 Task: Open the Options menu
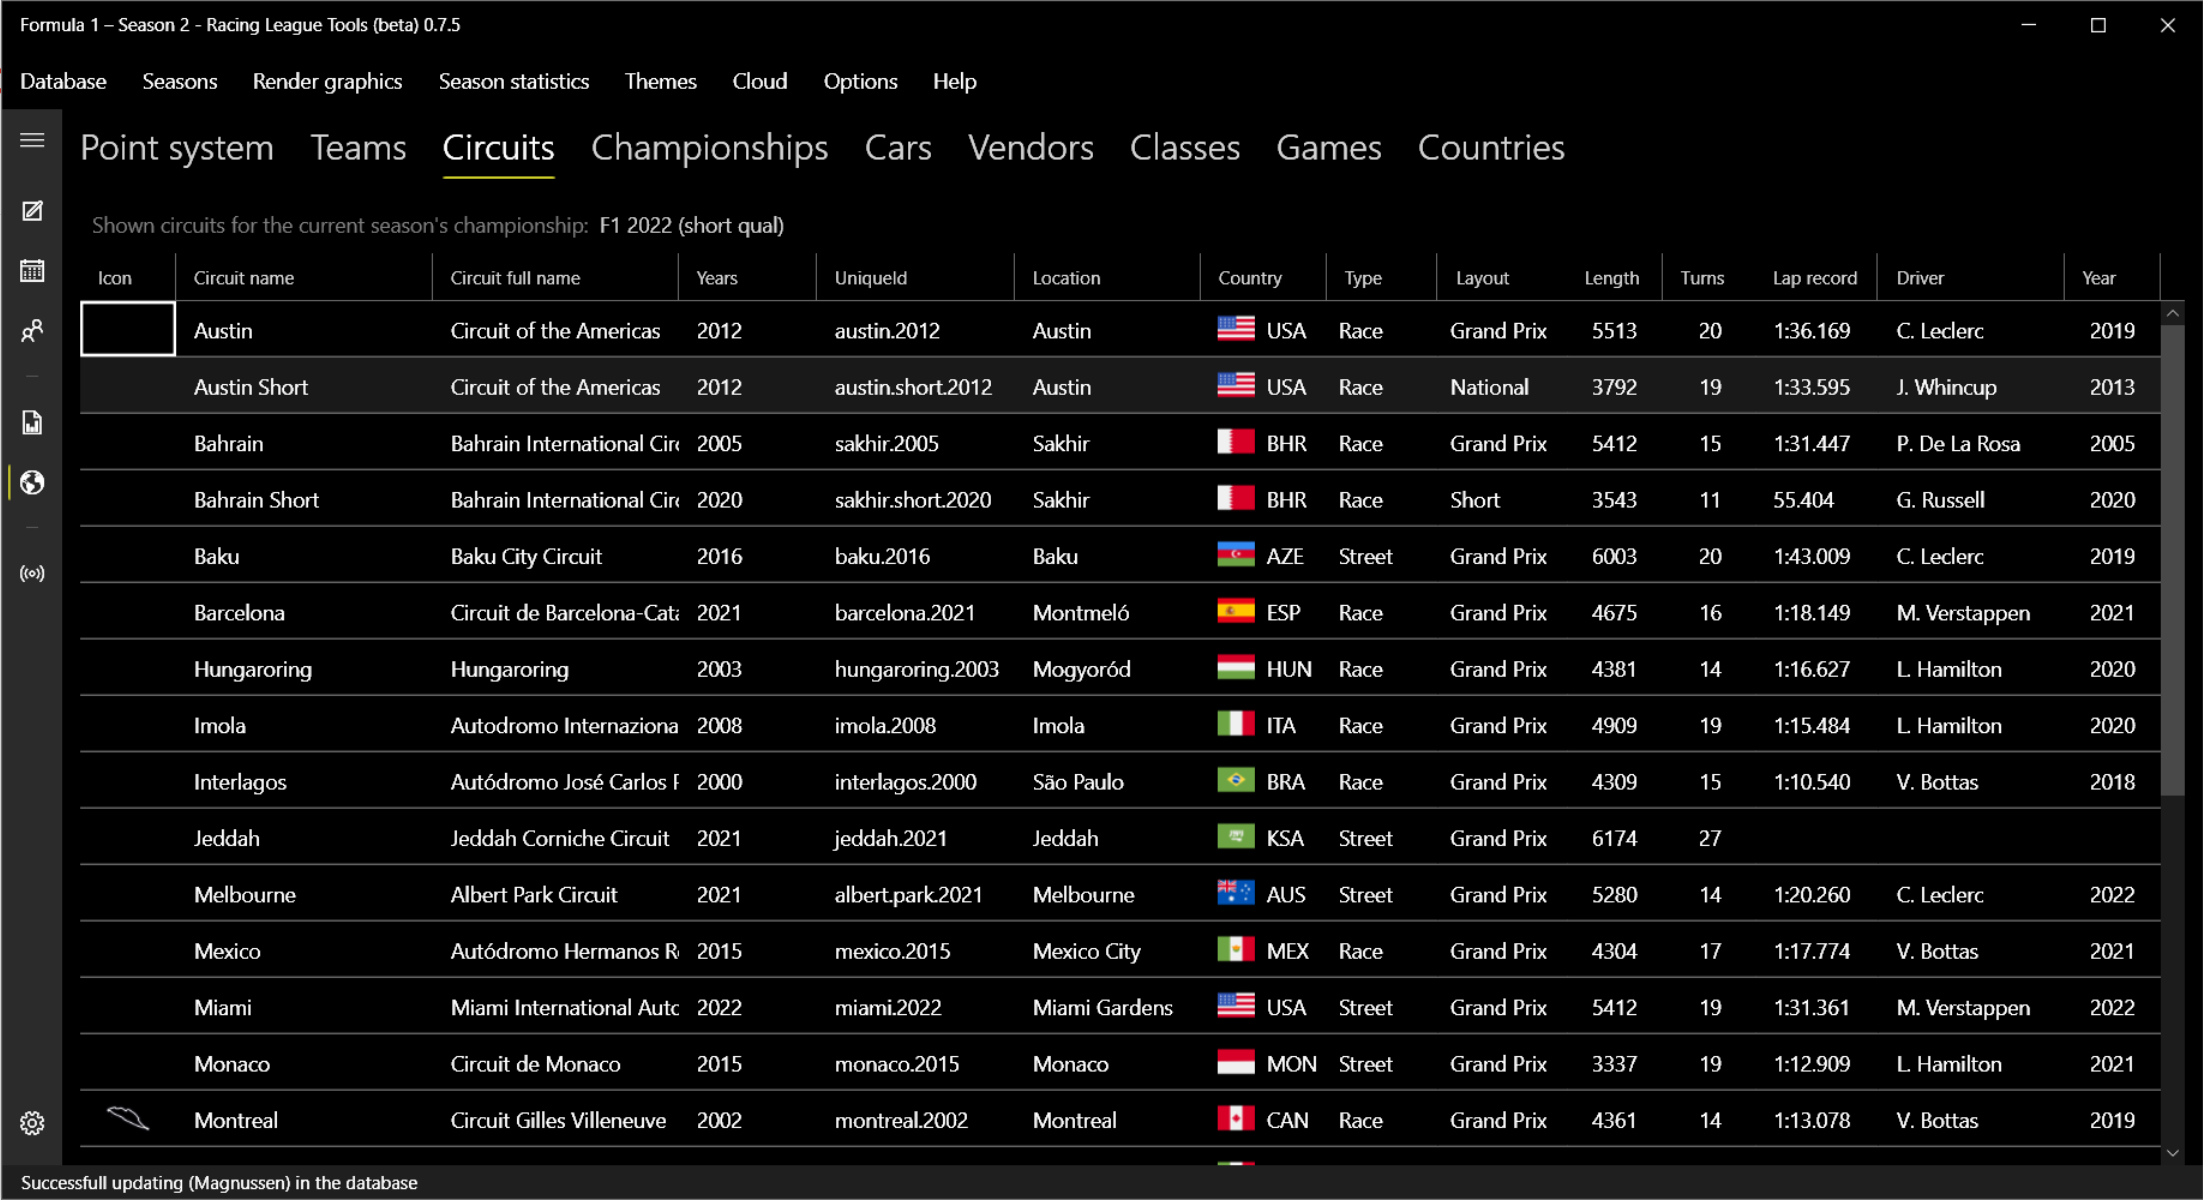click(860, 81)
